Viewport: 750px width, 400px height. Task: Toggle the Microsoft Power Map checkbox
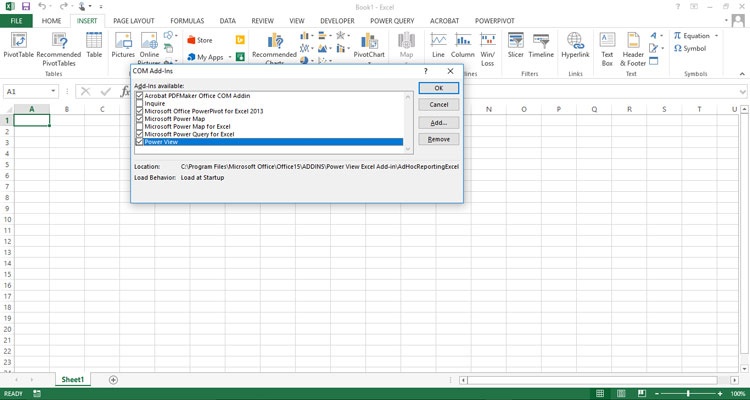coord(140,119)
